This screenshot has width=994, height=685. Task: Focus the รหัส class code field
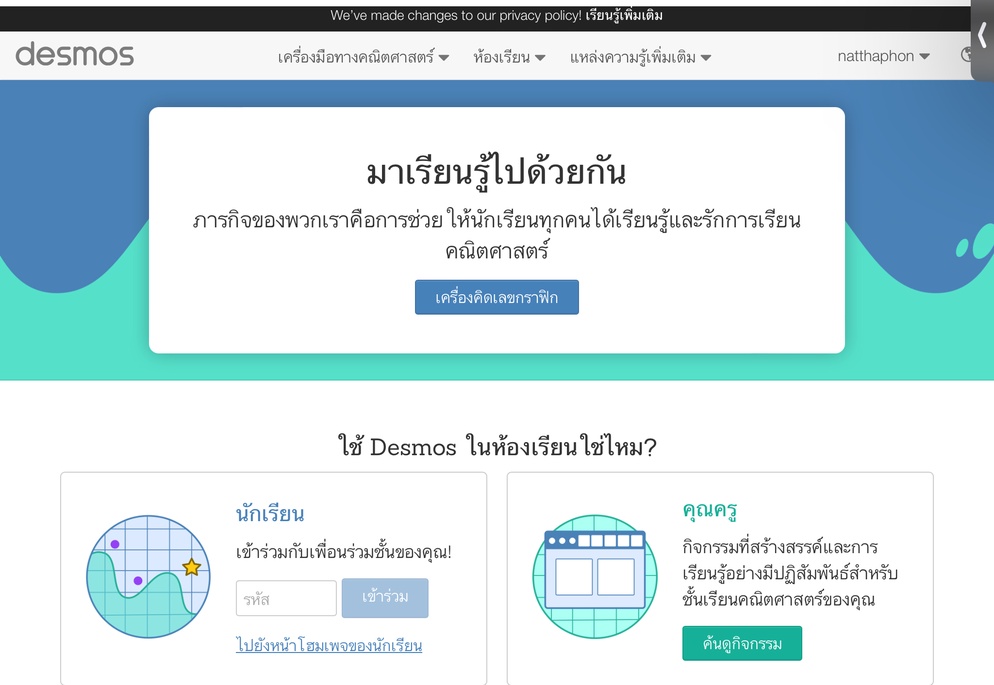pyautogui.click(x=286, y=598)
